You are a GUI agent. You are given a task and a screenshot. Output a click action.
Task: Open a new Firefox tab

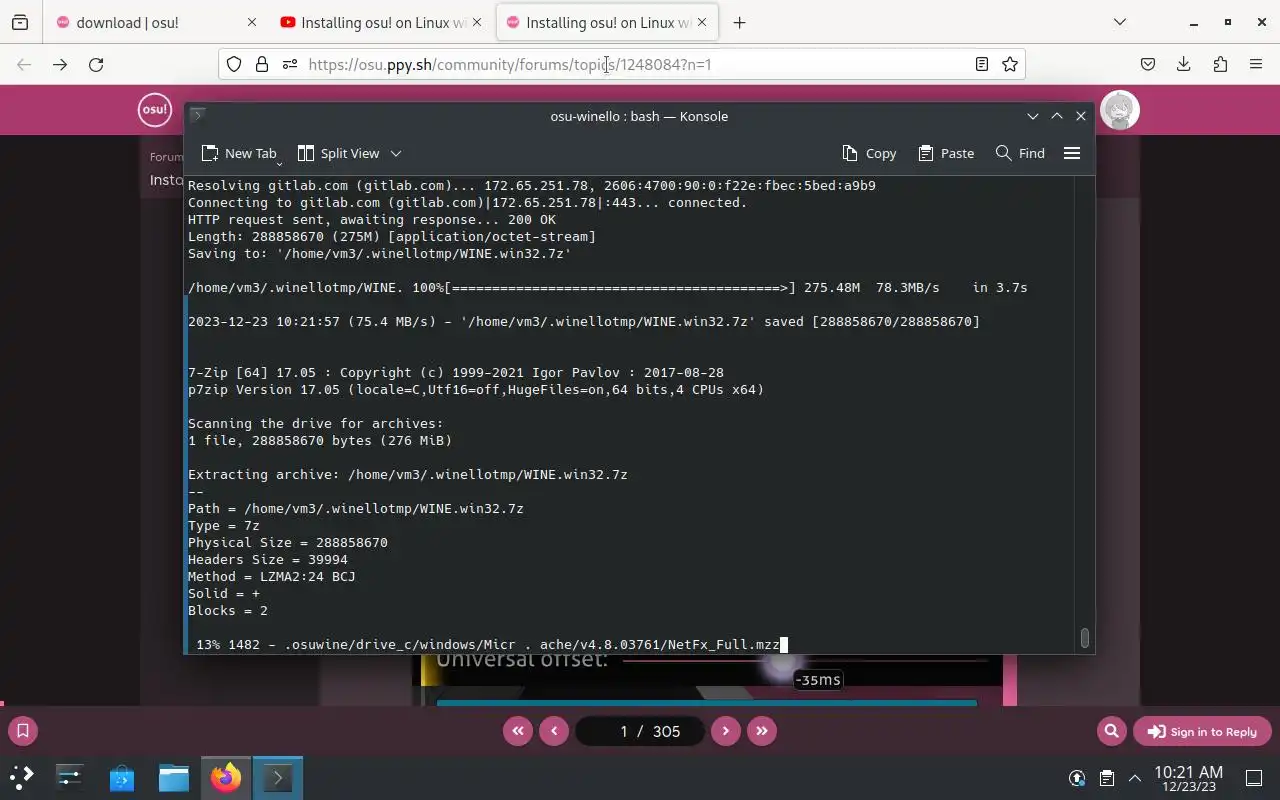point(739,22)
